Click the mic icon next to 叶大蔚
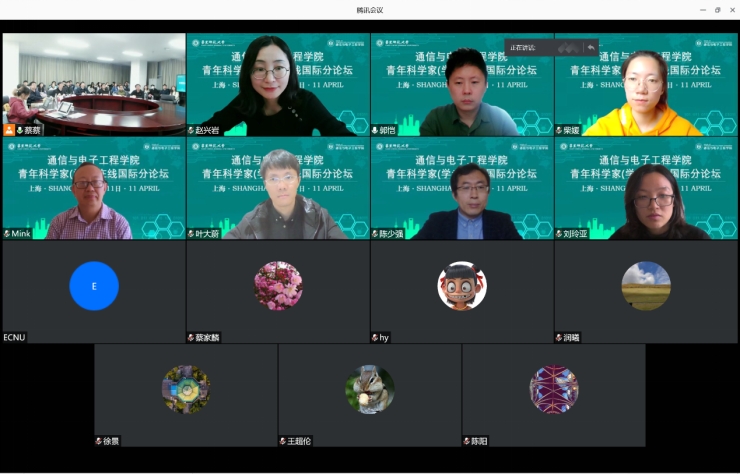The height and width of the screenshot is (475, 740). pos(192,234)
